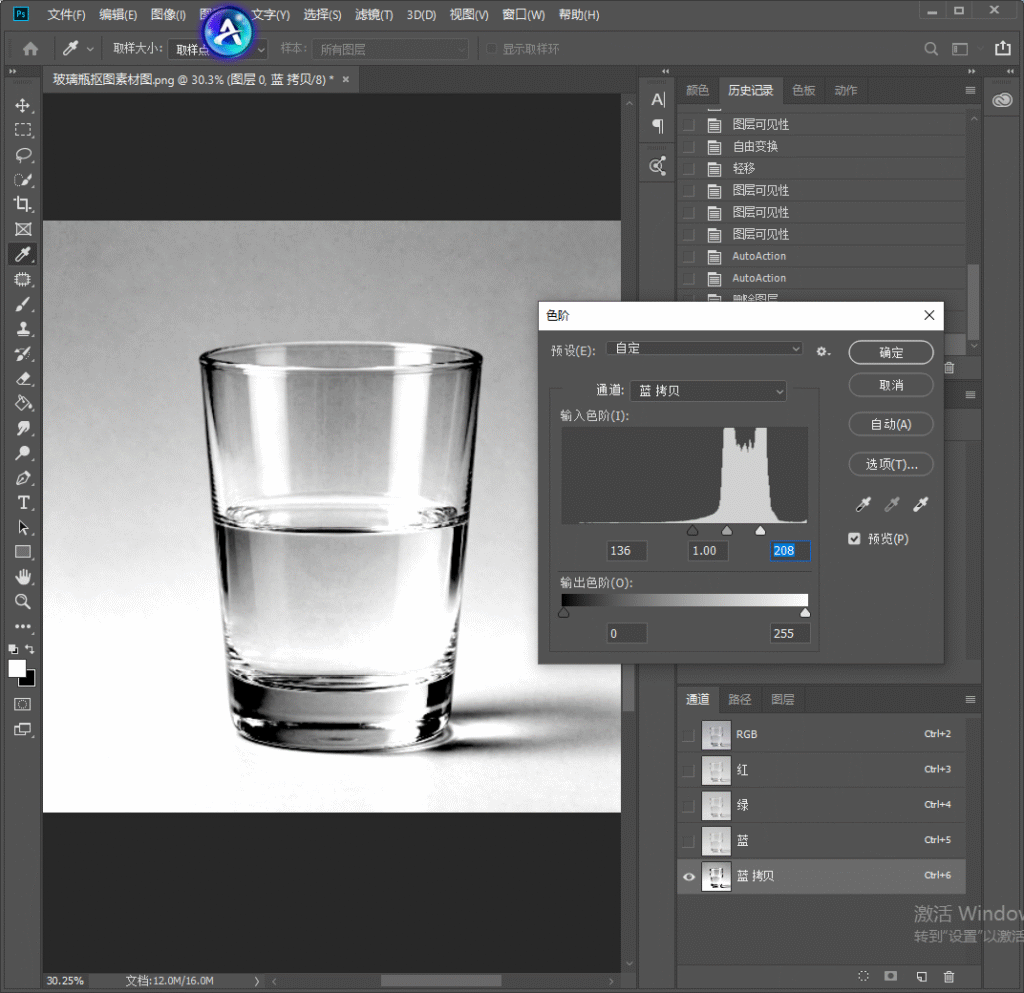Select the Clone Stamp tool
Viewport: 1024px width, 993px height.
click(x=23, y=329)
